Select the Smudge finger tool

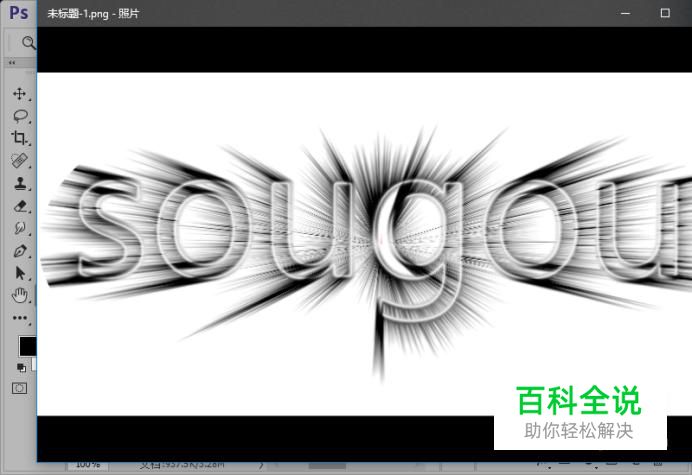(20, 228)
